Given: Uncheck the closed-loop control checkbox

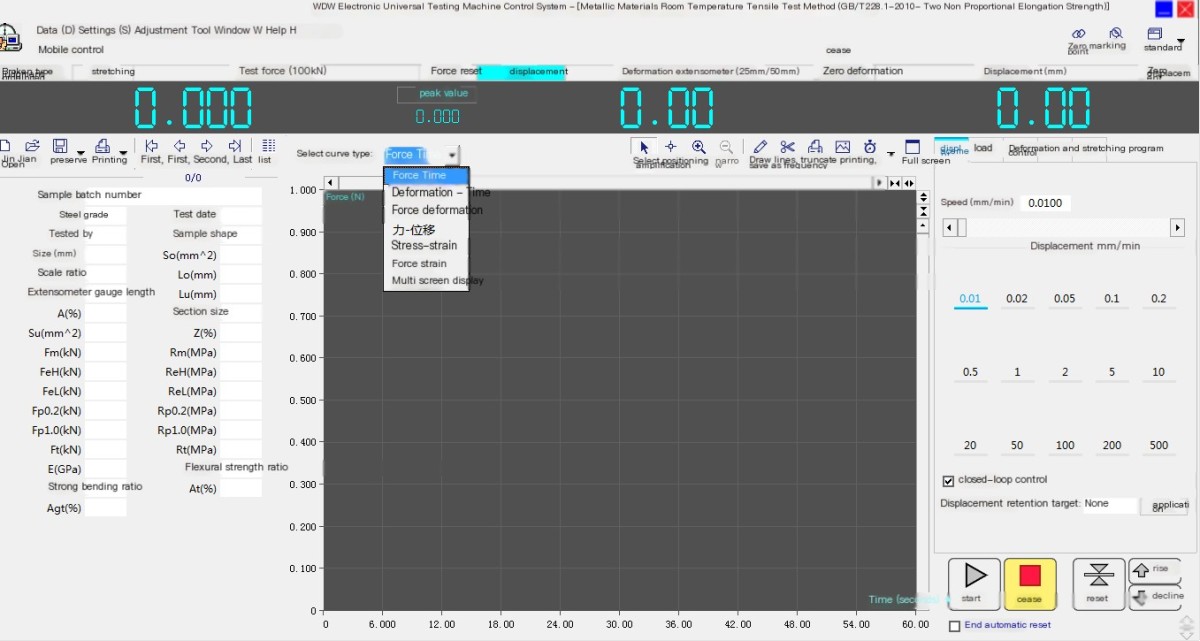Looking at the screenshot, I should pyautogui.click(x=949, y=480).
